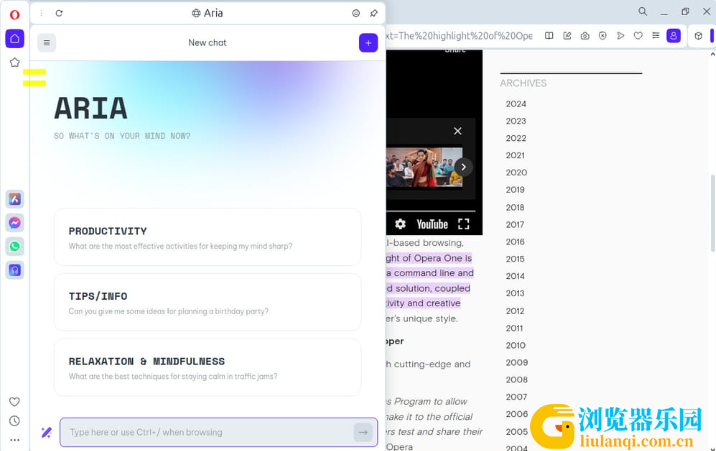716x451 pixels.
Task: Open the ad blocker shield icon
Action: click(x=603, y=36)
